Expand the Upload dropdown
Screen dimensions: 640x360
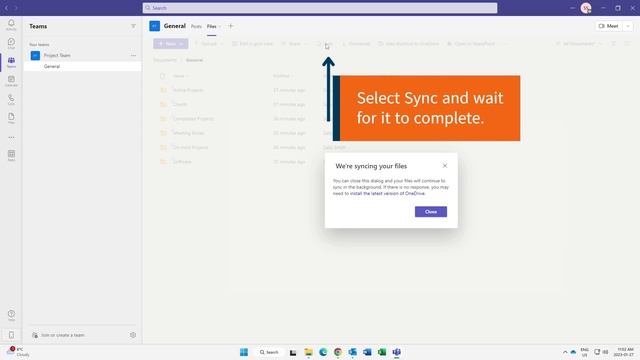pos(222,44)
